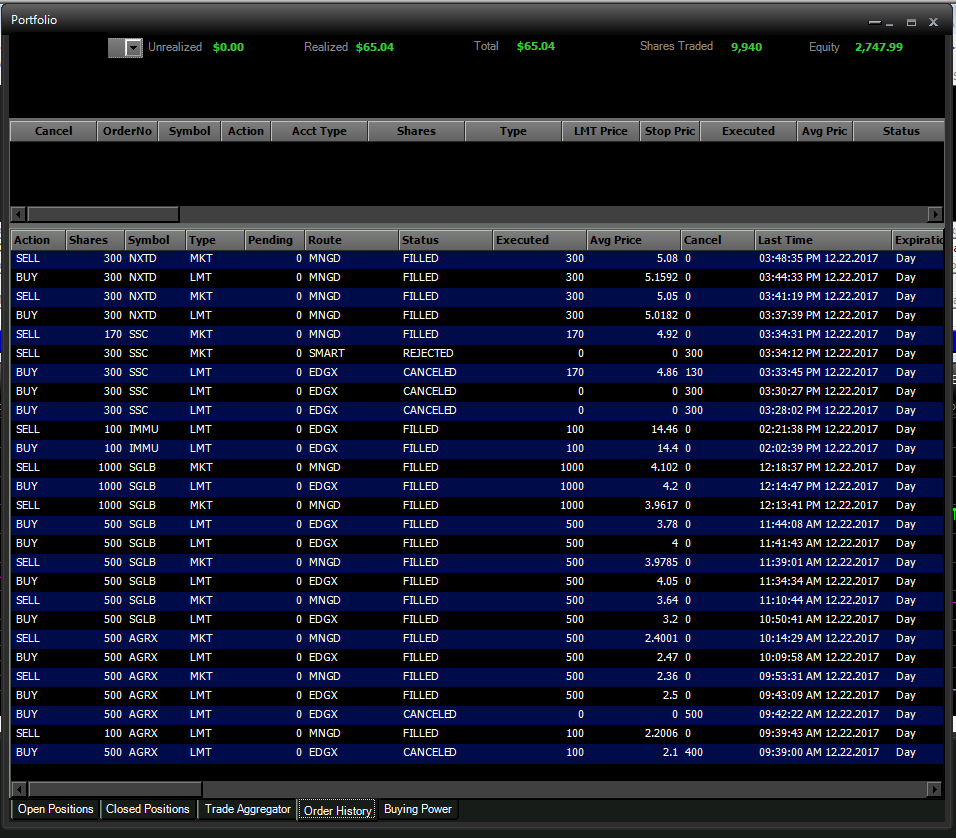Close the Portfolio window

tap(933, 22)
